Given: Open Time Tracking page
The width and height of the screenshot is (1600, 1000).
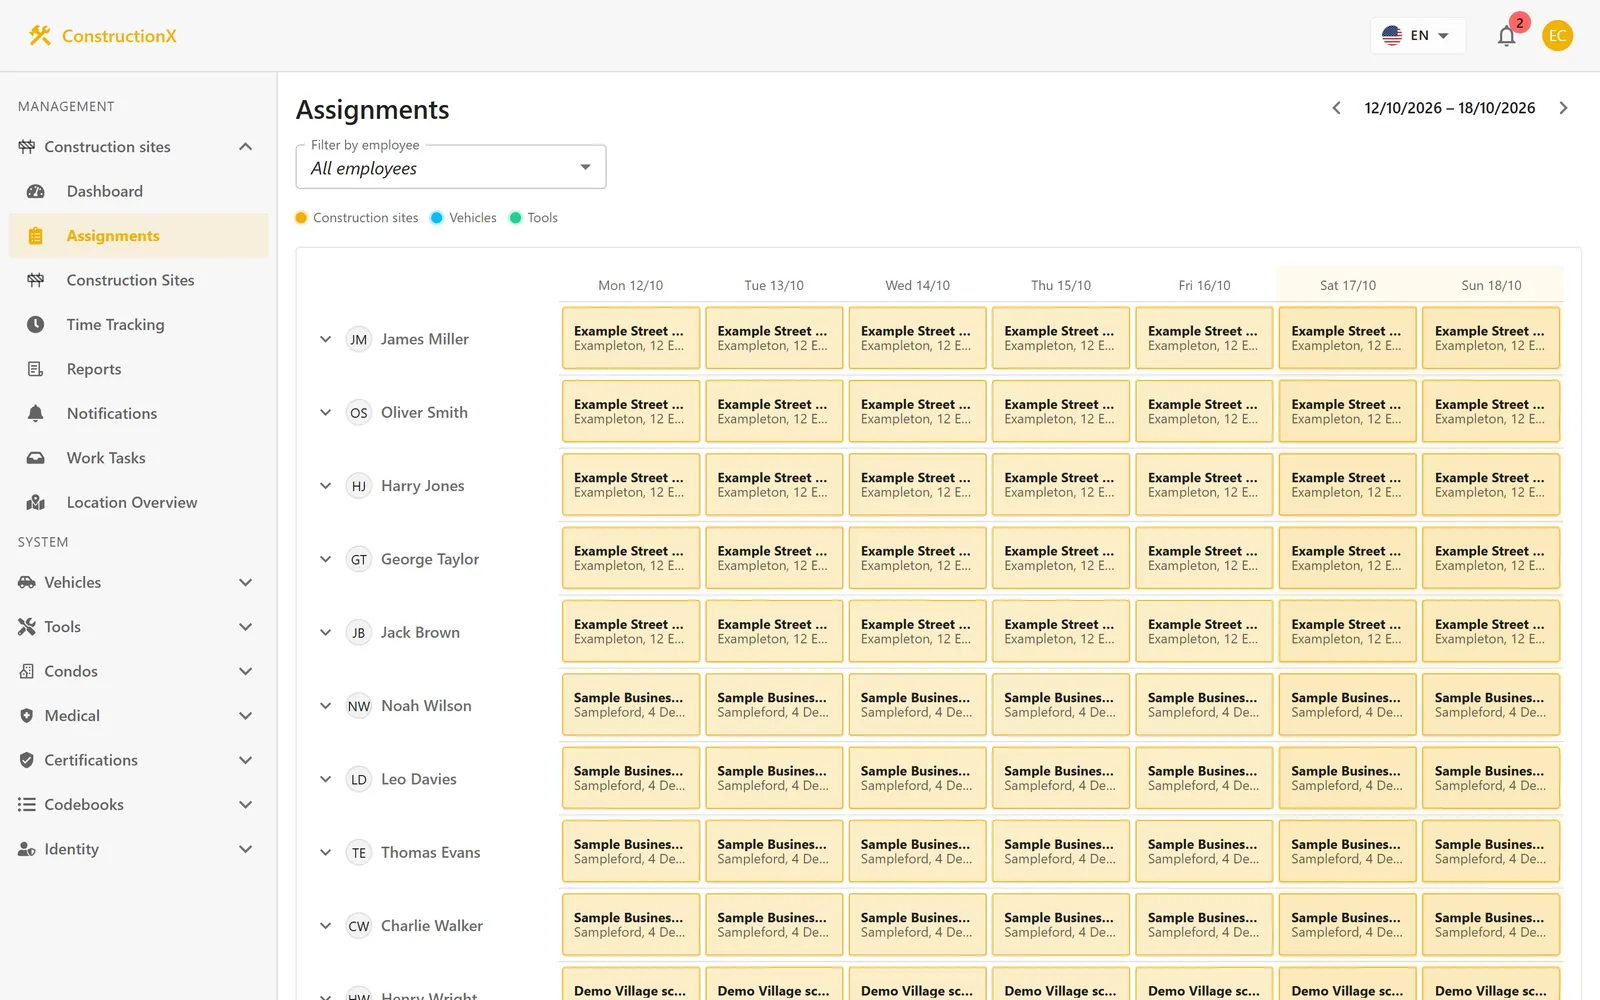Looking at the screenshot, I should click(138, 324).
